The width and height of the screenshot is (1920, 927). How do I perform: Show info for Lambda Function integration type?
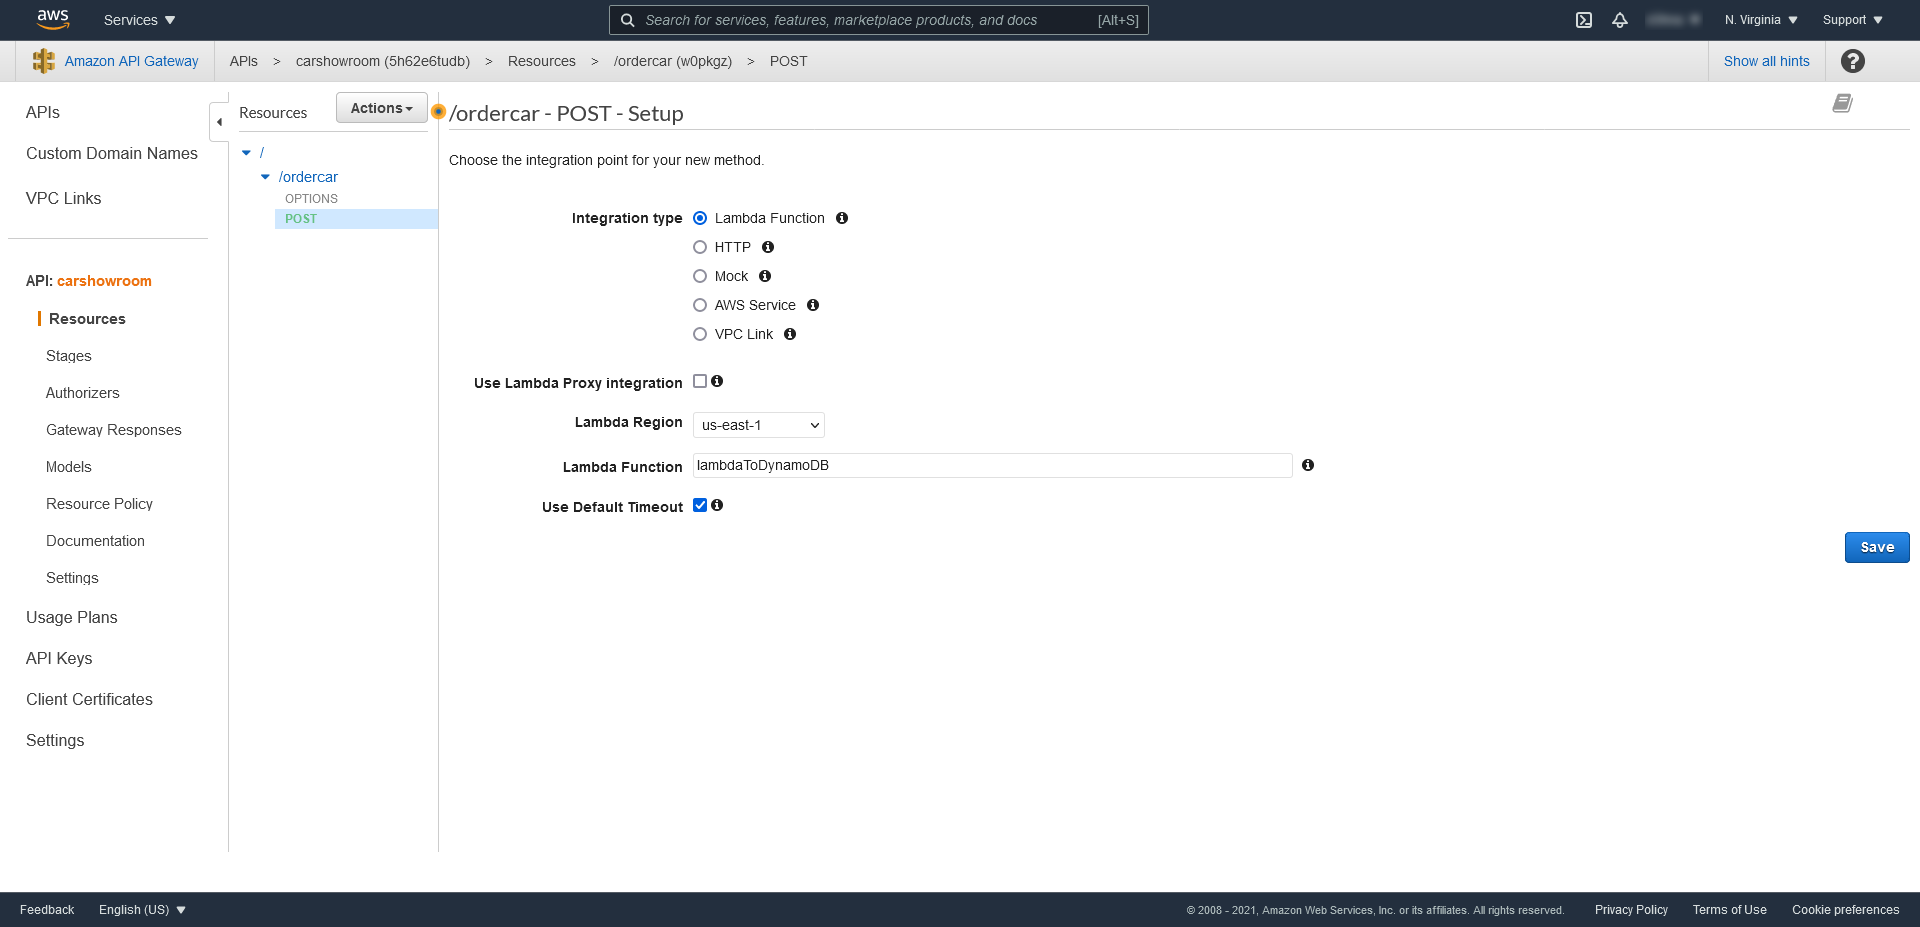842,218
